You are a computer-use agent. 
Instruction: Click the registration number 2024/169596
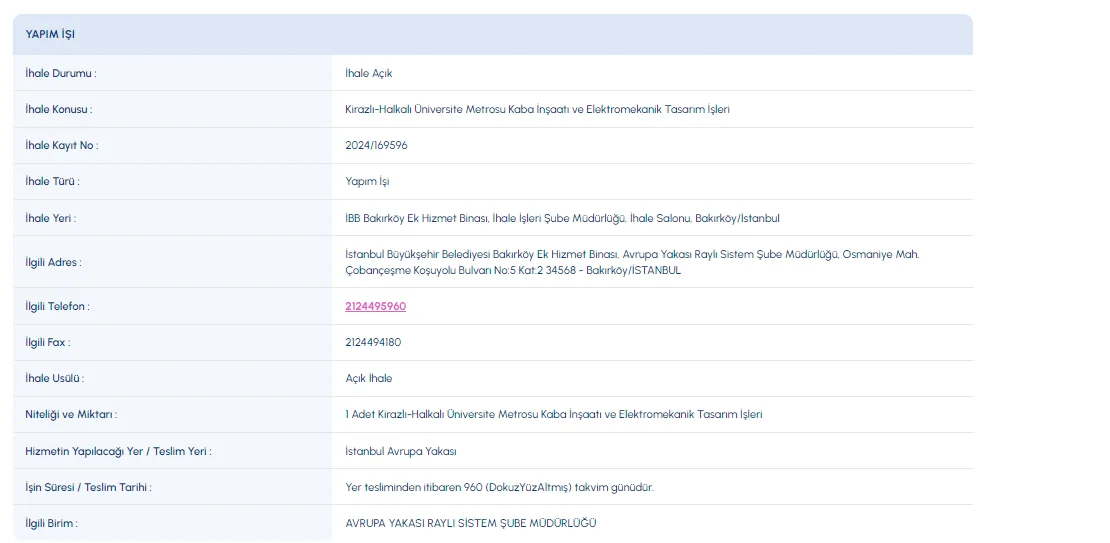pyautogui.click(x=376, y=145)
